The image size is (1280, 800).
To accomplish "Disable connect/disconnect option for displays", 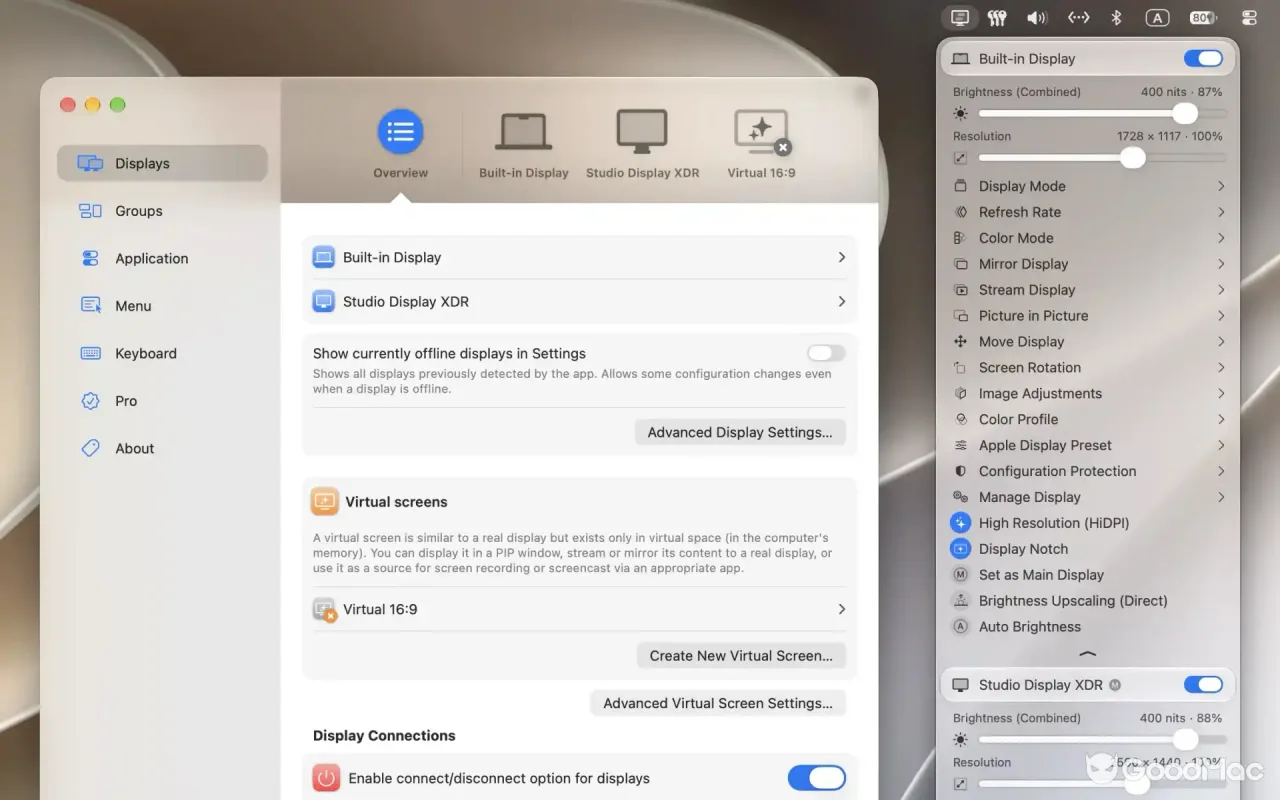I will 816,778.
